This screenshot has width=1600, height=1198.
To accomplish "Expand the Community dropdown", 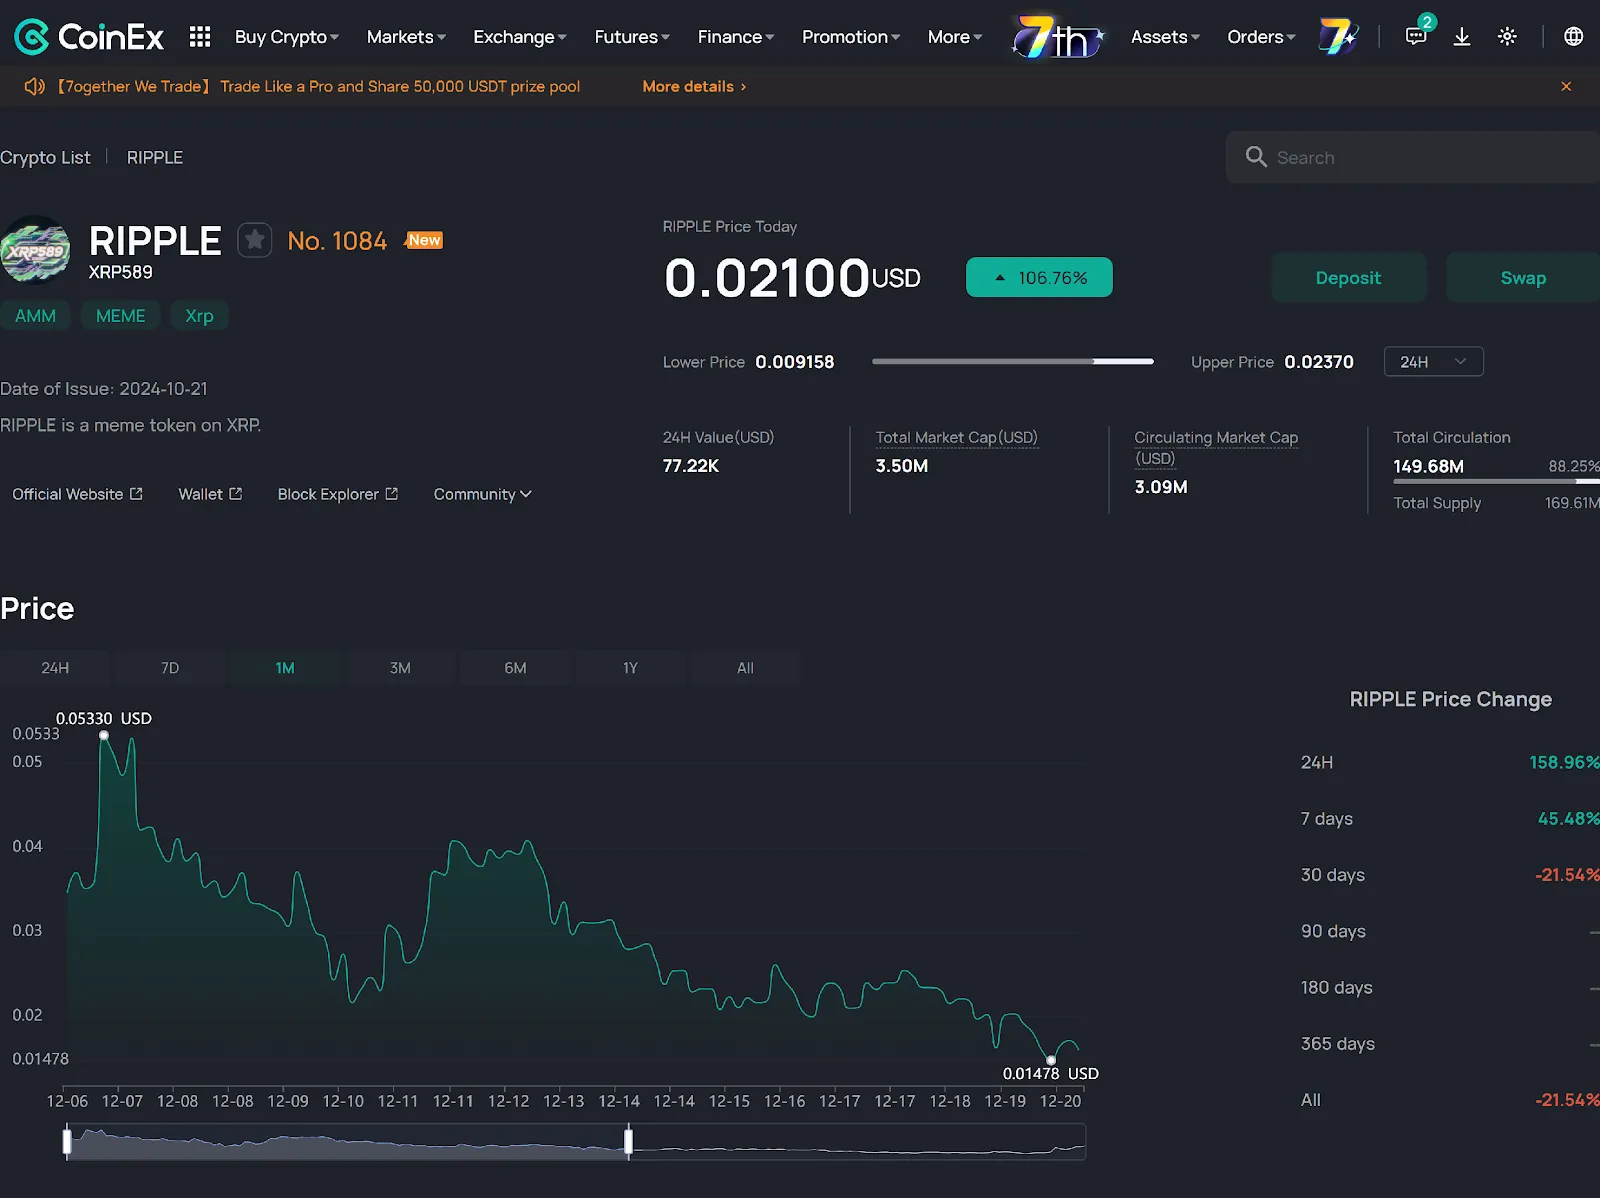I will click(x=482, y=494).
